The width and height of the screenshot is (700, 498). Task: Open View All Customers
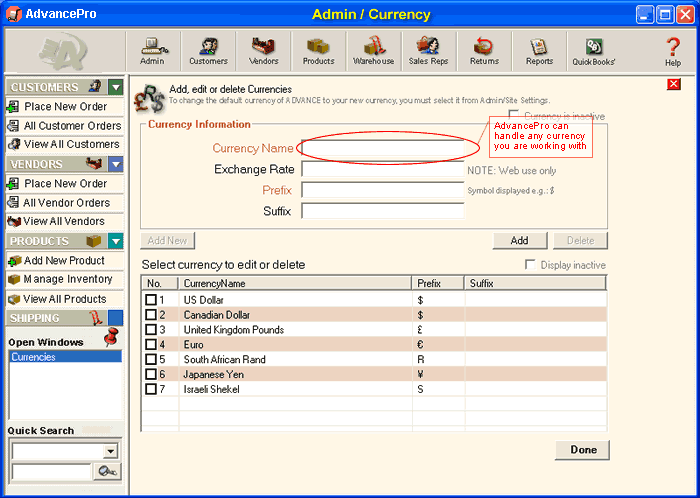coord(65,144)
